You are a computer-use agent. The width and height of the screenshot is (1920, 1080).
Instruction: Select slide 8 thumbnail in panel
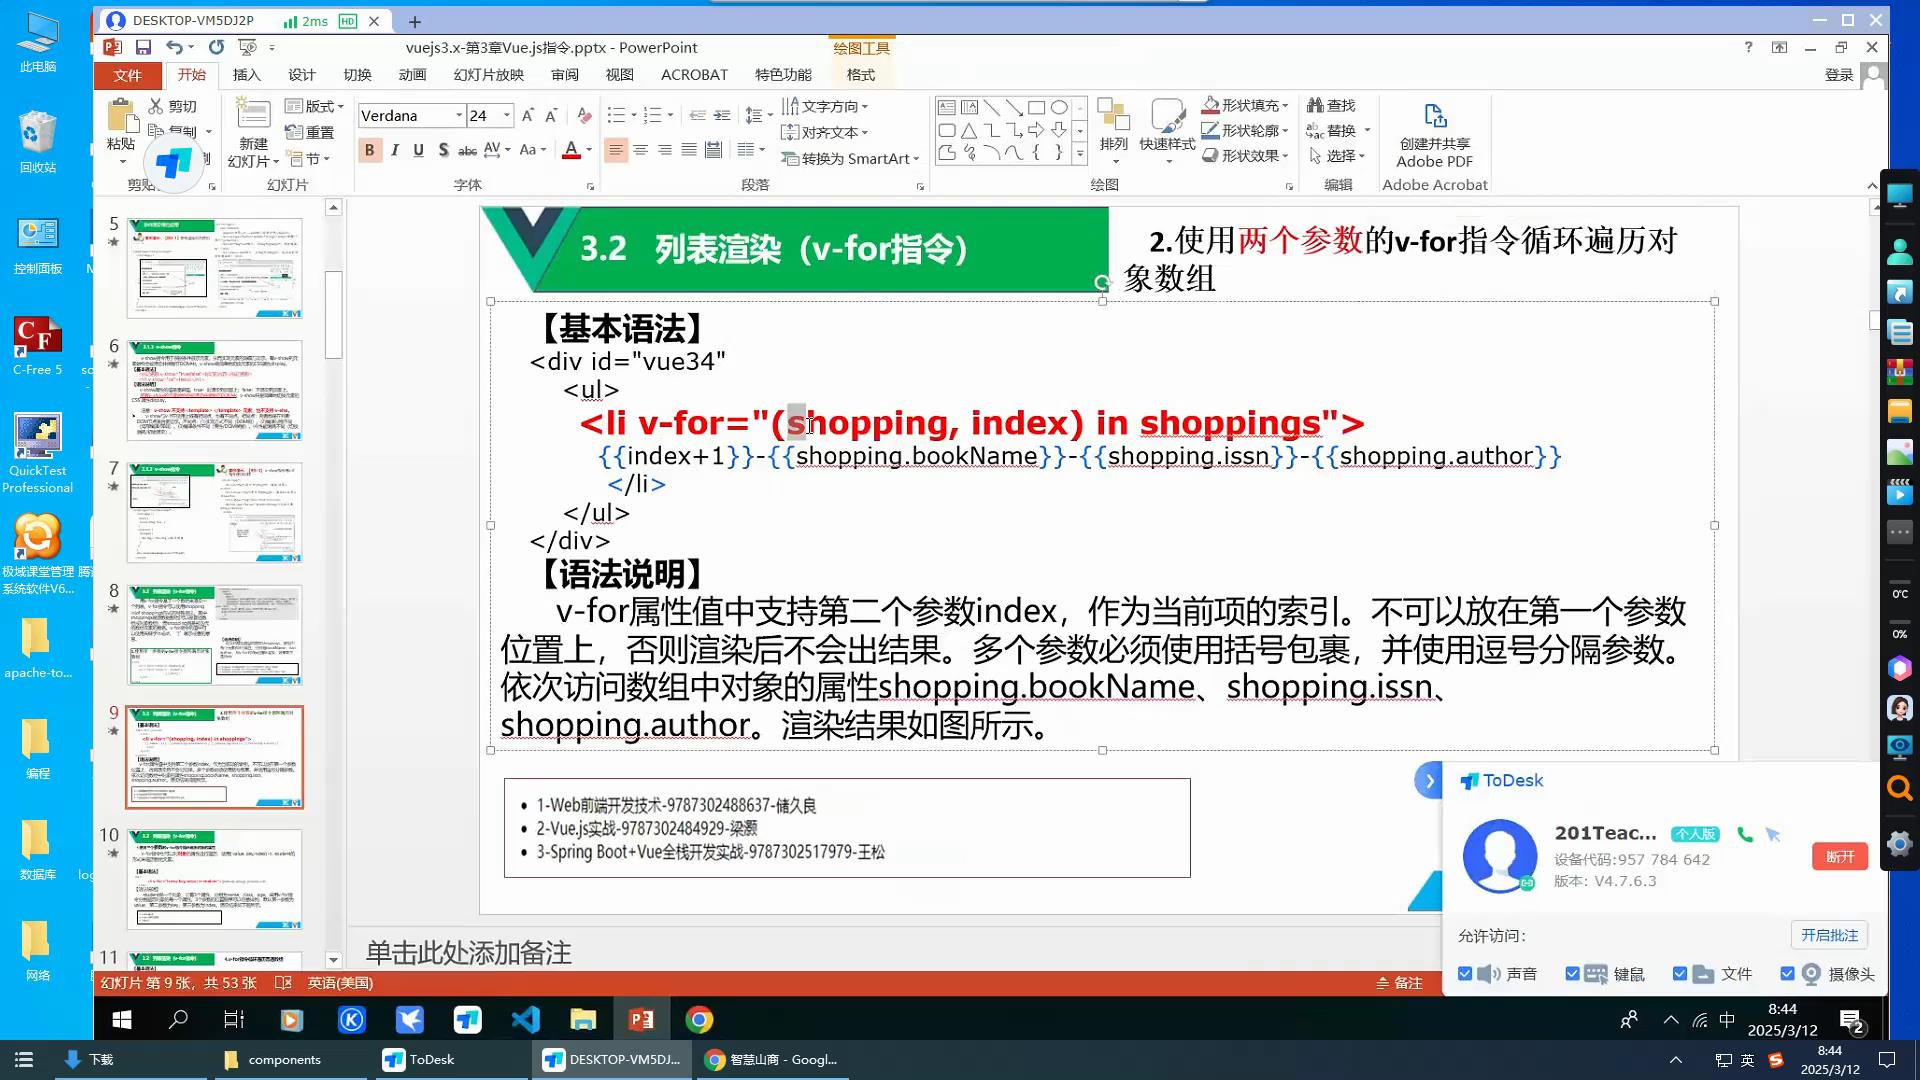pyautogui.click(x=214, y=635)
